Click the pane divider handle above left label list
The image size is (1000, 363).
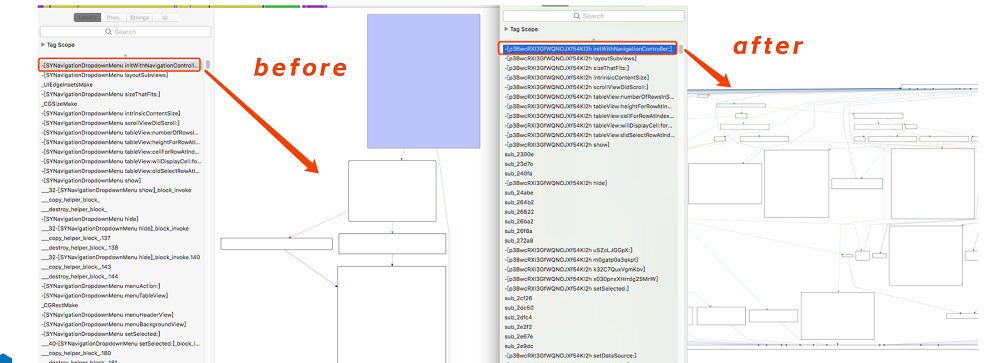125,56
